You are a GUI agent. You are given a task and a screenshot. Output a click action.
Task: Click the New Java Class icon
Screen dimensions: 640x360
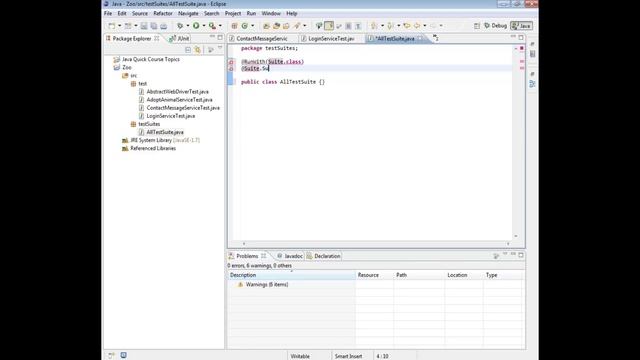pos(244,26)
